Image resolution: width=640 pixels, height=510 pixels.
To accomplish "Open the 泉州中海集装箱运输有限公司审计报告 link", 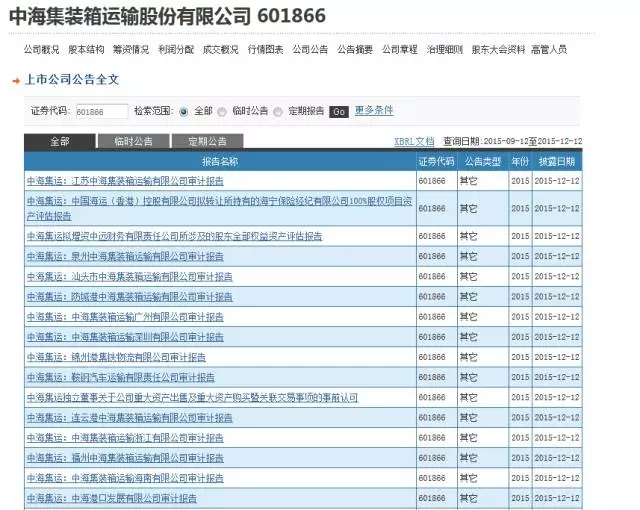I will point(125,256).
